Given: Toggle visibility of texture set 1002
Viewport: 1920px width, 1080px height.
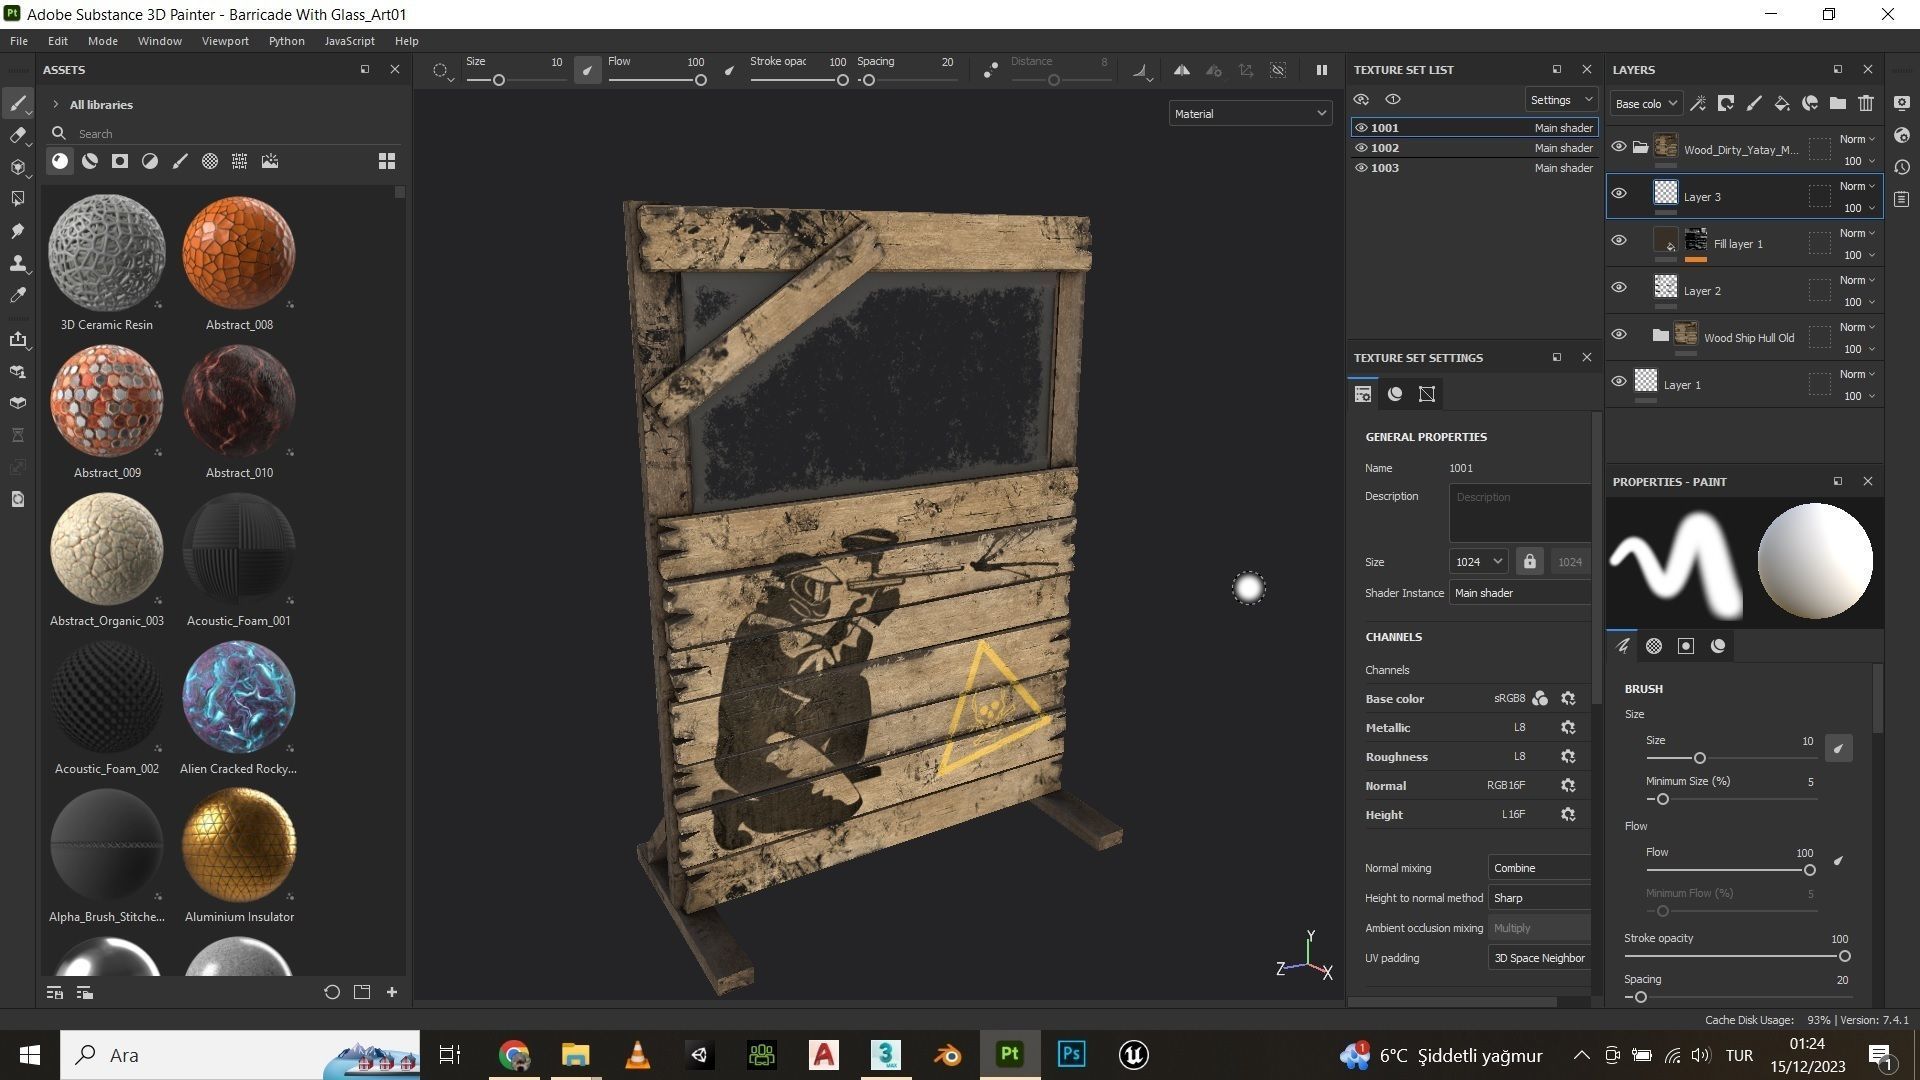Looking at the screenshot, I should click(x=1361, y=148).
